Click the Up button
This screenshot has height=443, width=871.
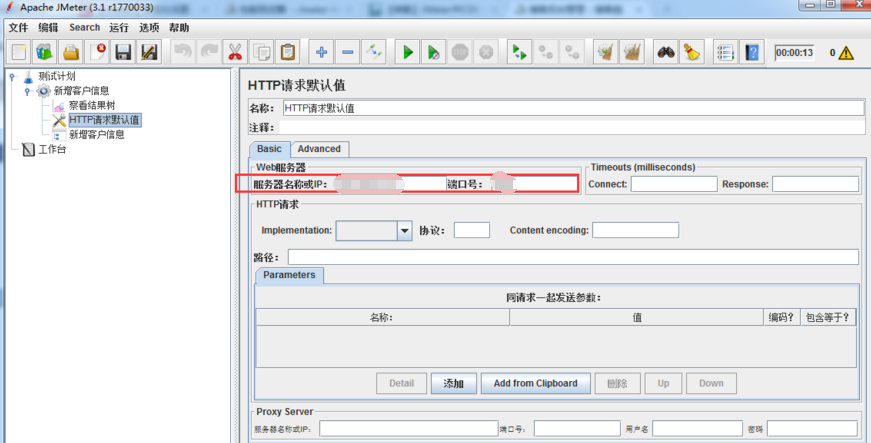tap(663, 383)
